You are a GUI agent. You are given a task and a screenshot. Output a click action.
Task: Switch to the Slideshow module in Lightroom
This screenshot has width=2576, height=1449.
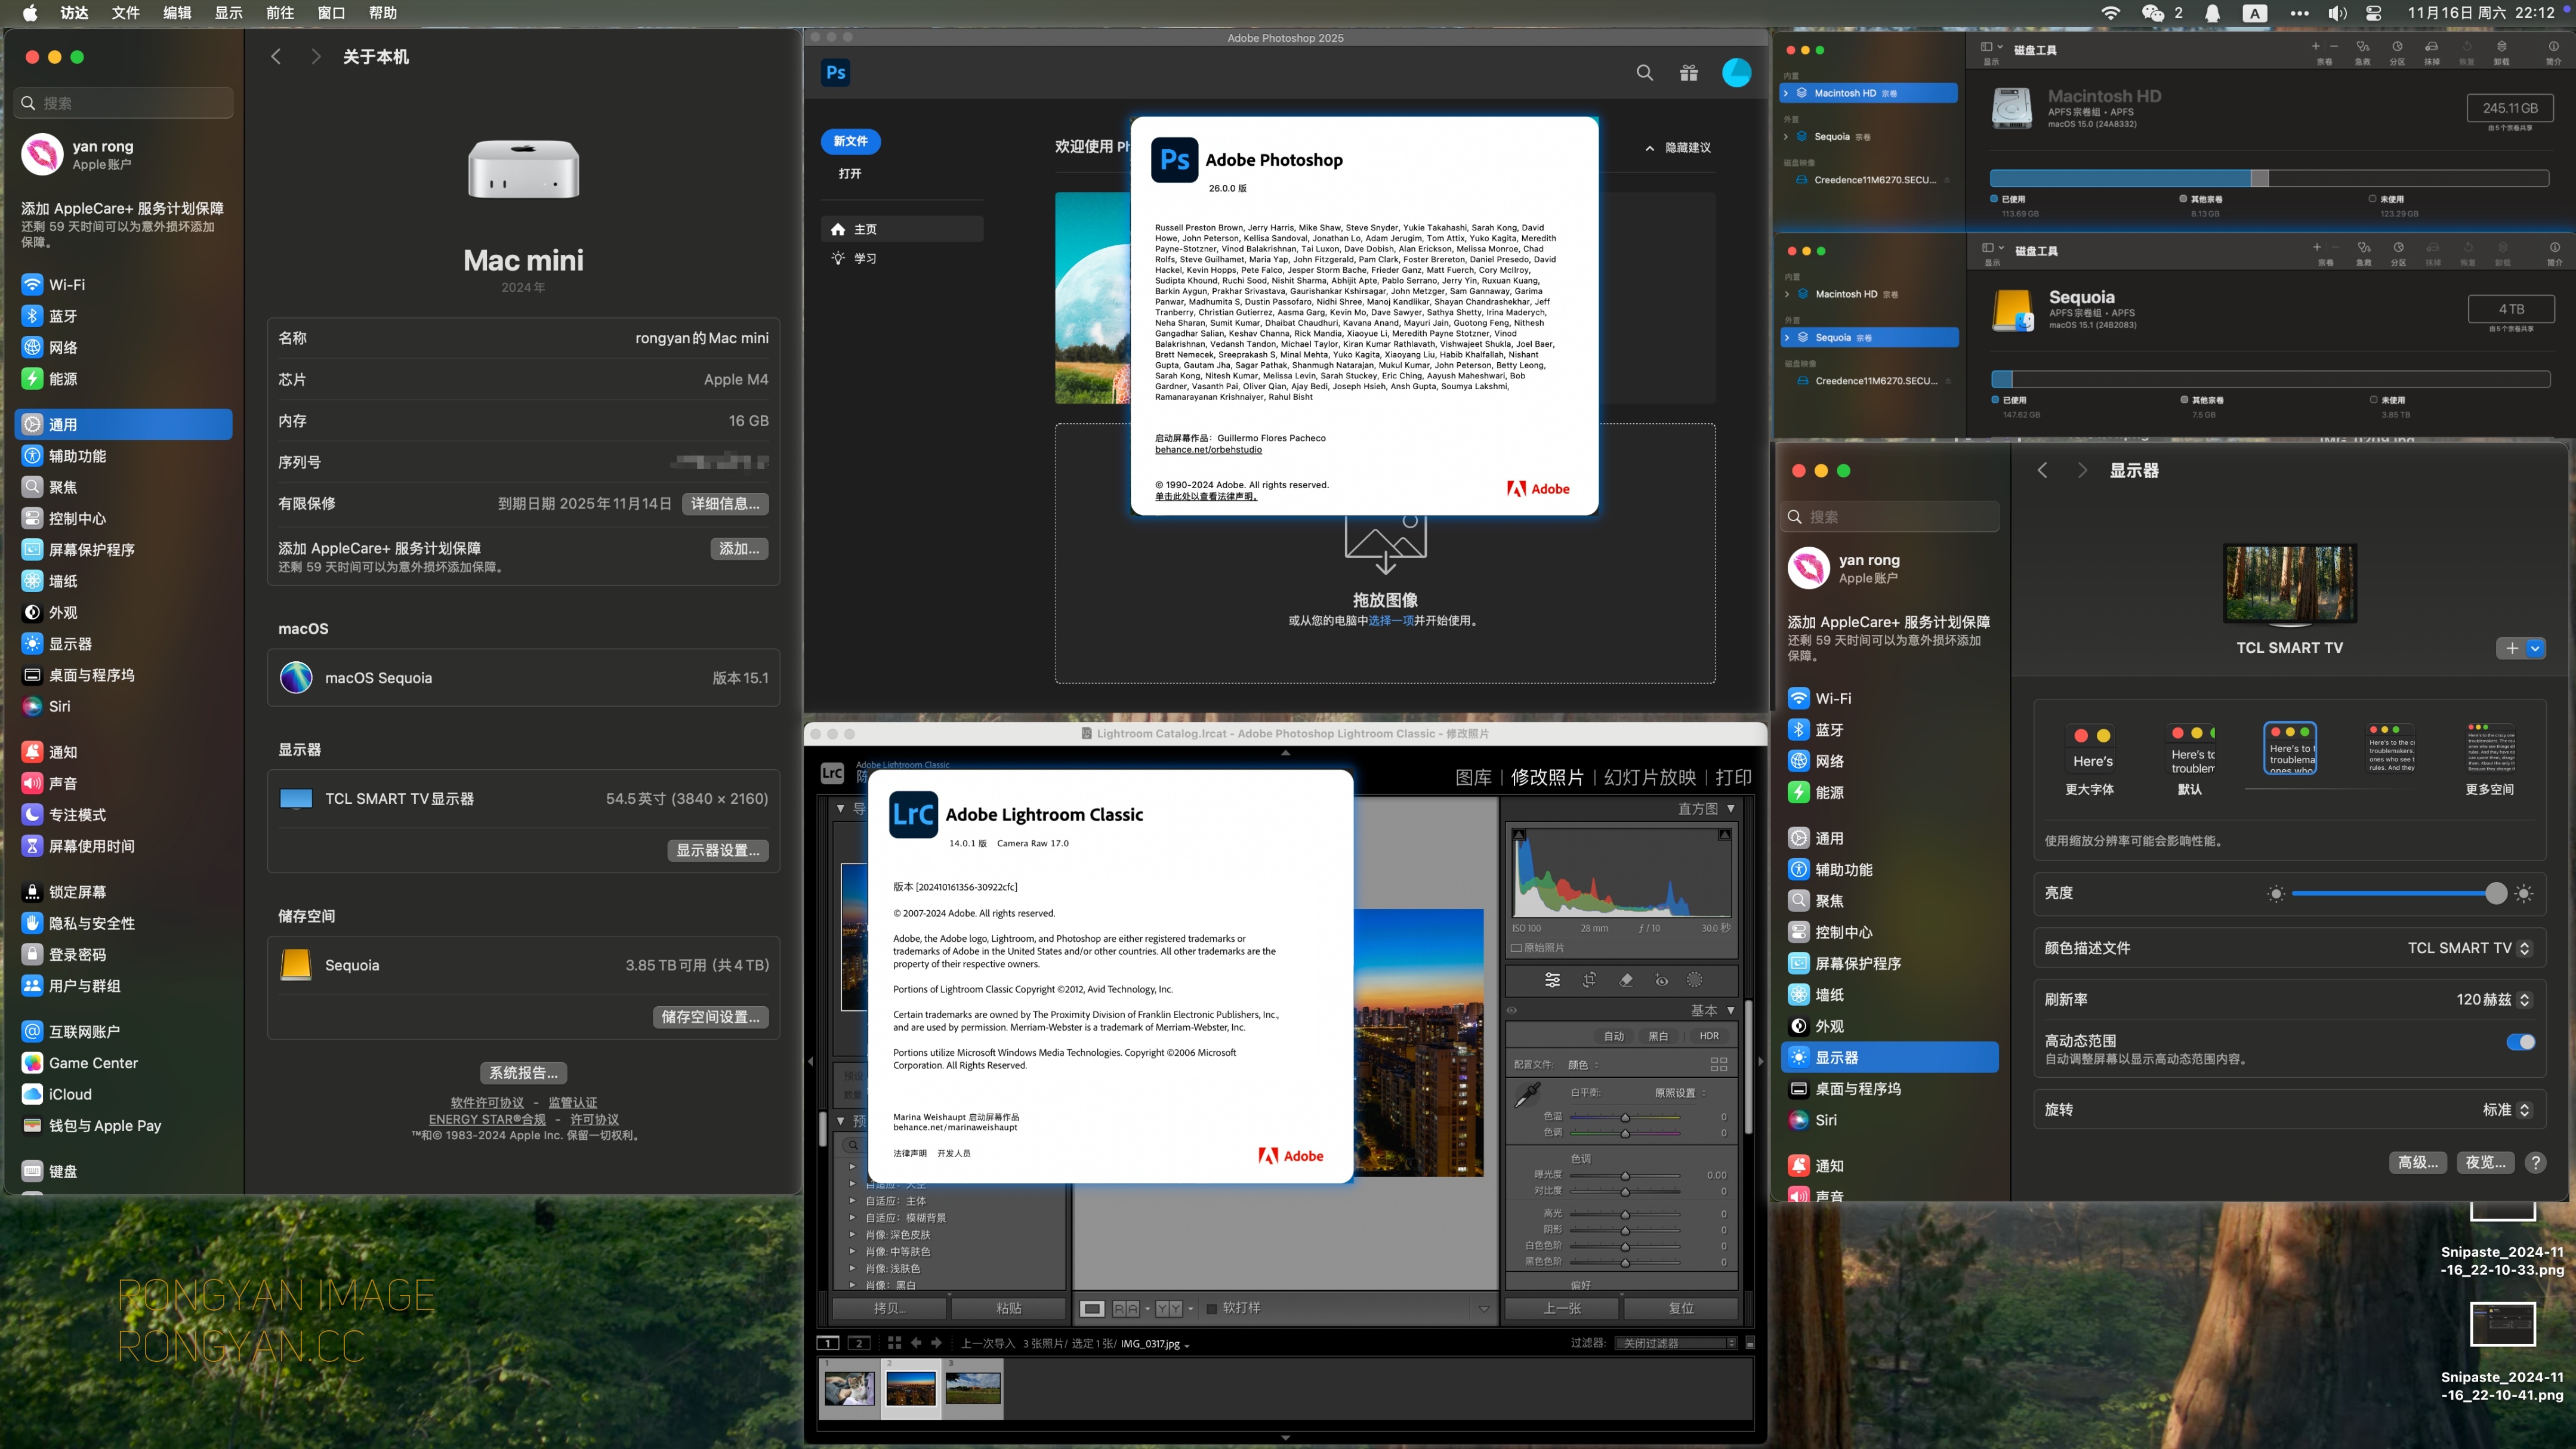(x=1649, y=777)
